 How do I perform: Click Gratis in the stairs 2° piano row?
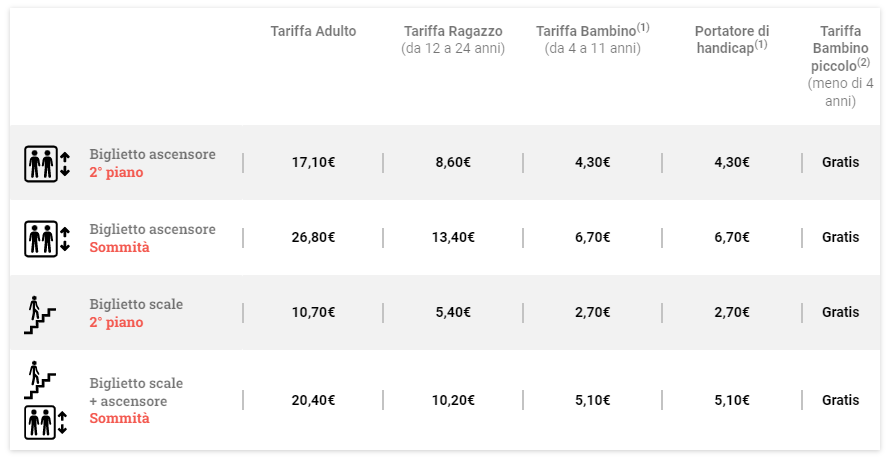[x=840, y=313]
